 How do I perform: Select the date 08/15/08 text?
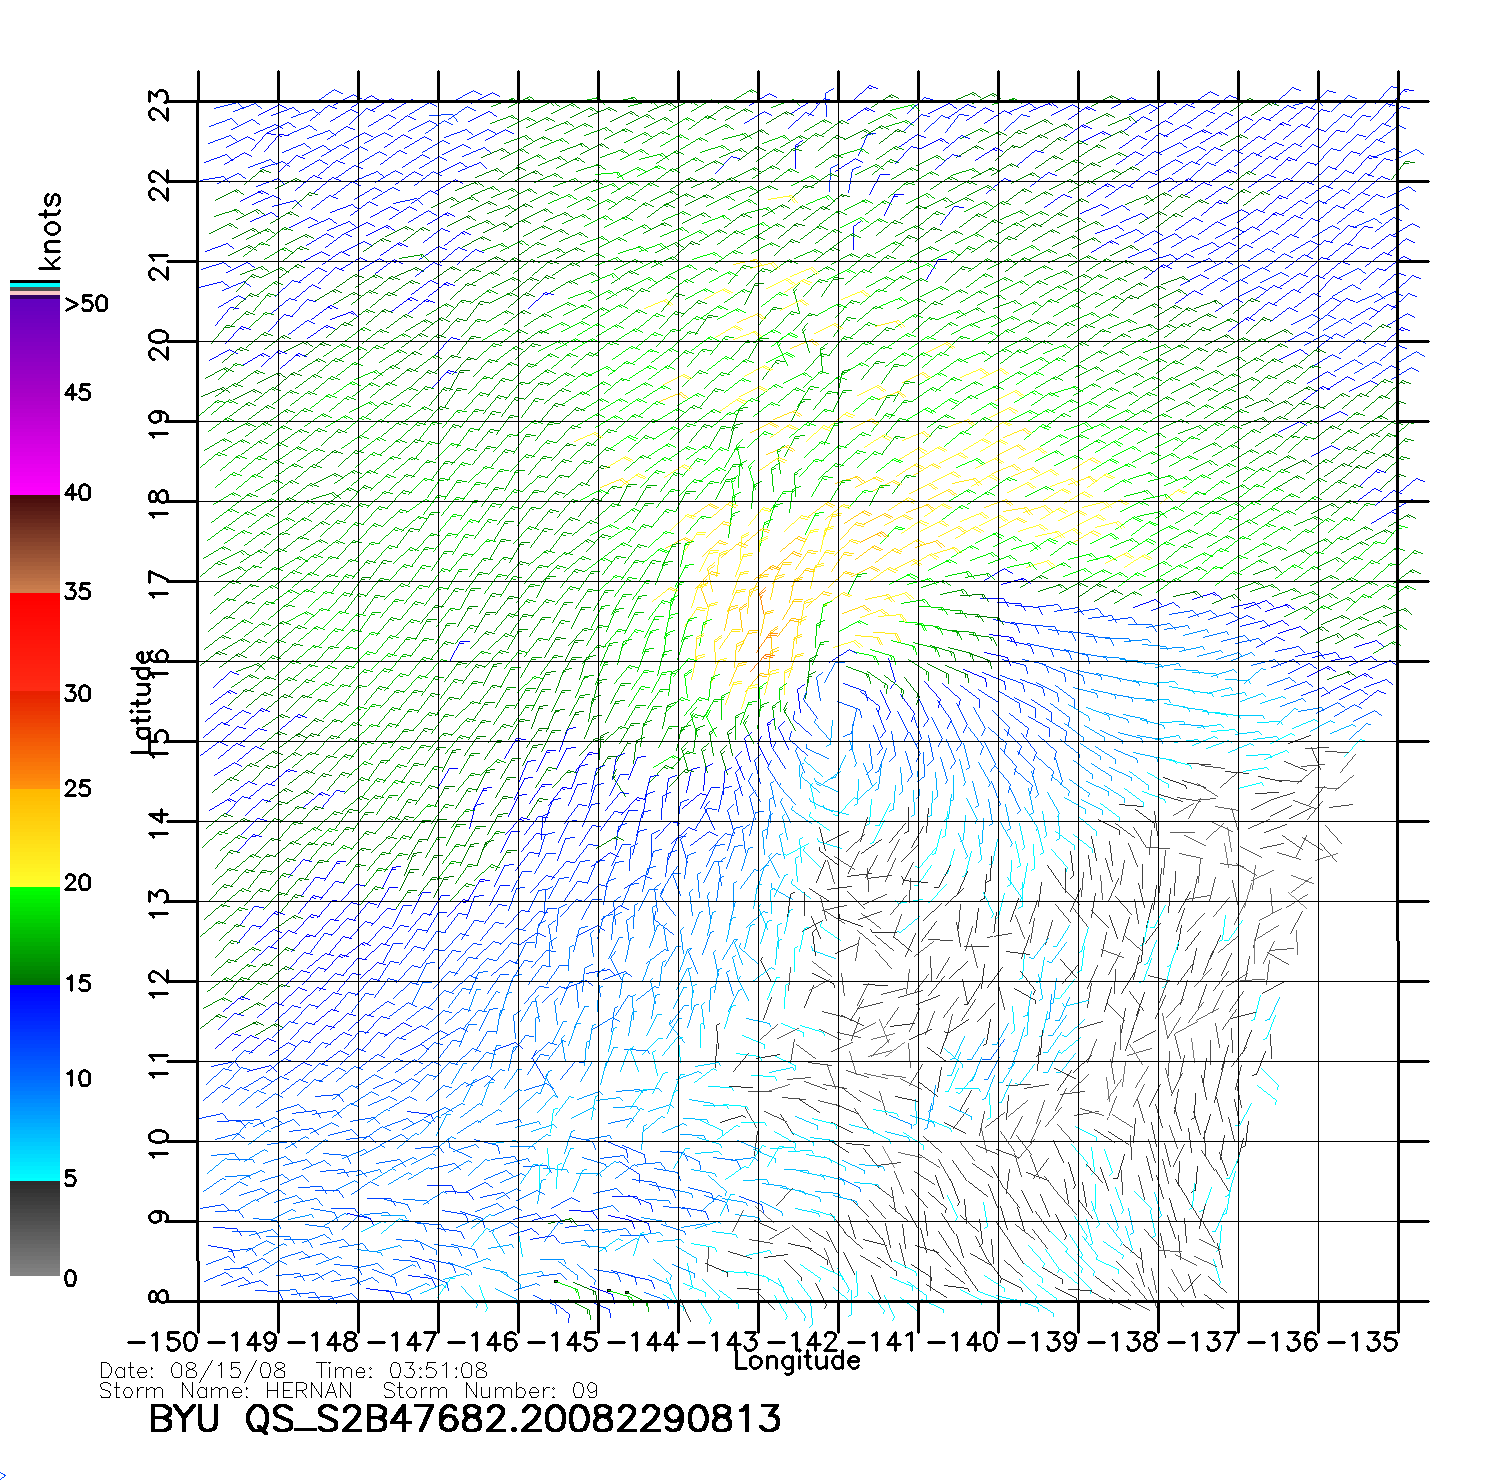tap(228, 1371)
